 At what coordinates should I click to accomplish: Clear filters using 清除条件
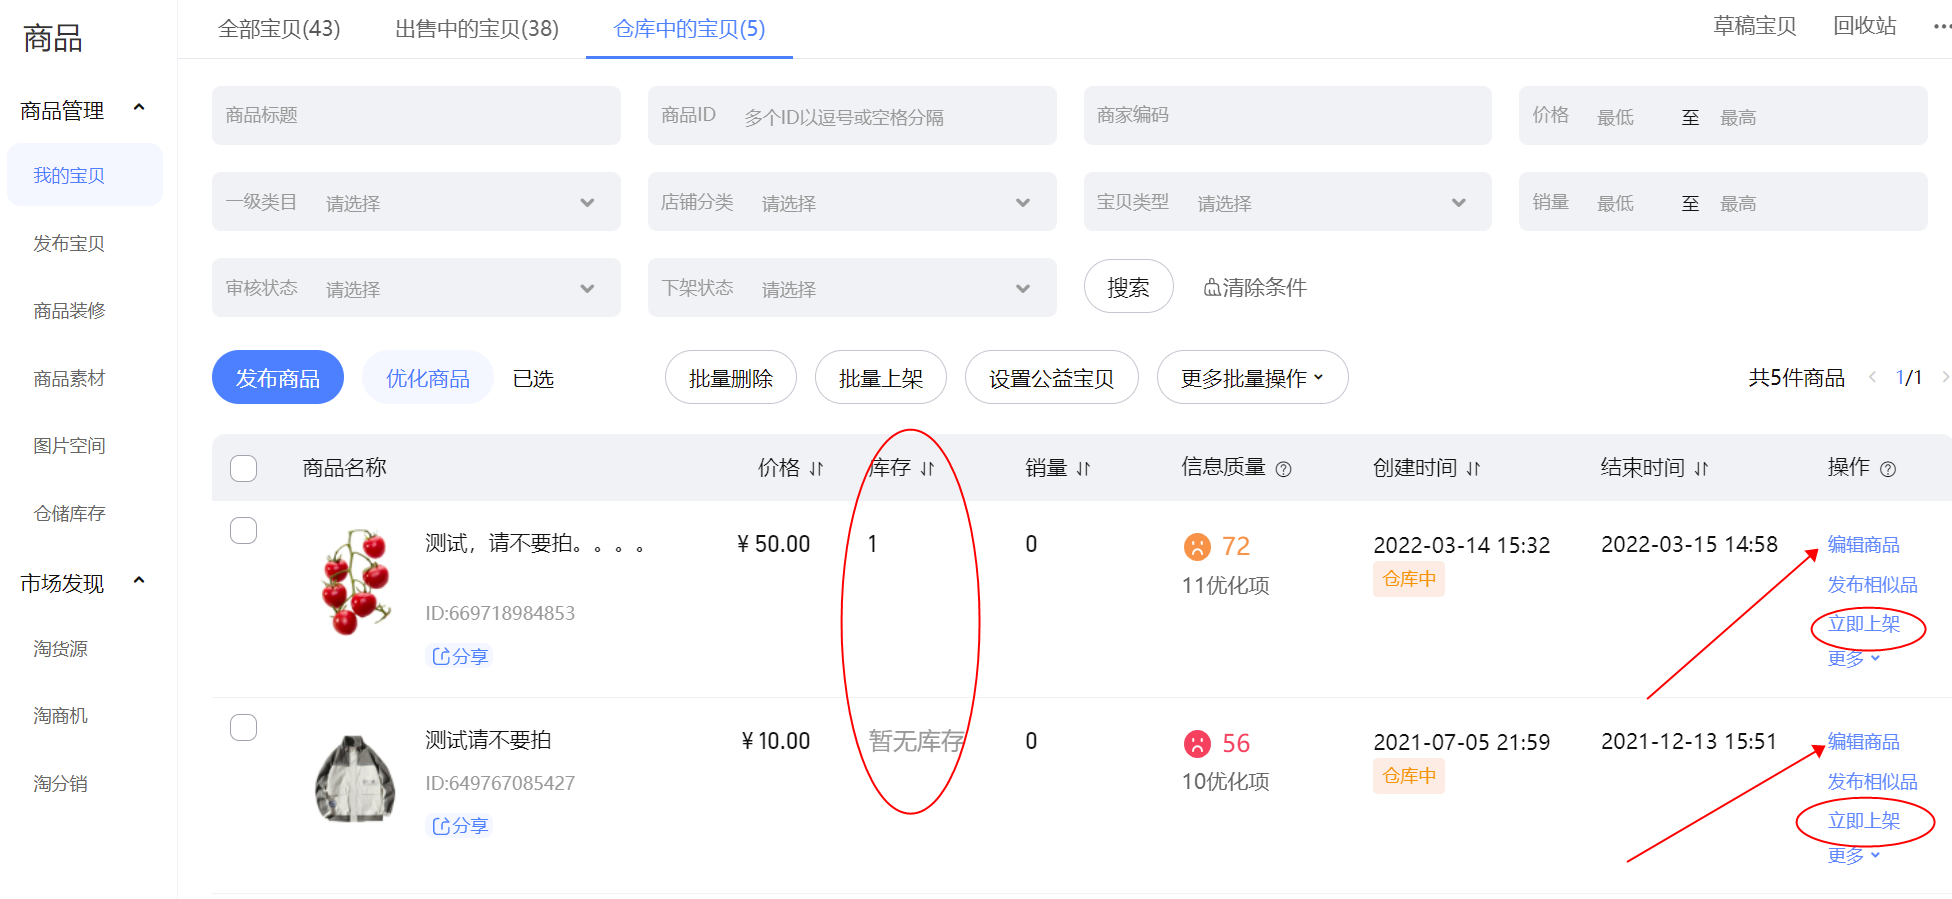tap(1255, 287)
